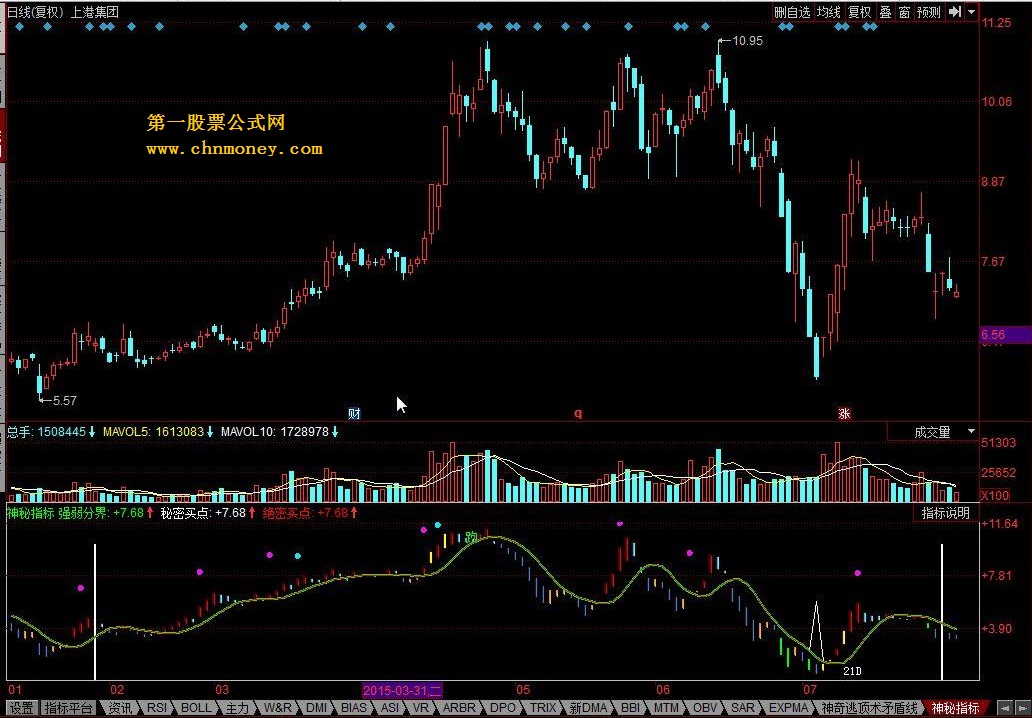Toggle the 复权 price adjustment option
1032x718 pixels.
tap(859, 12)
